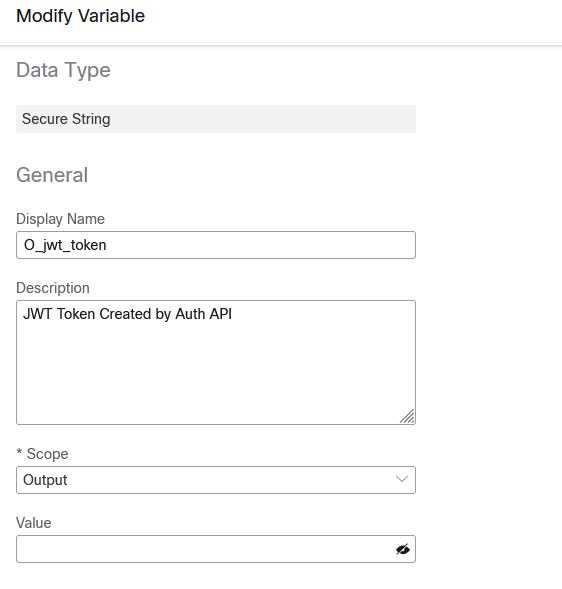Expand Scope using the chevron arrow
562x589 pixels.
click(402, 479)
